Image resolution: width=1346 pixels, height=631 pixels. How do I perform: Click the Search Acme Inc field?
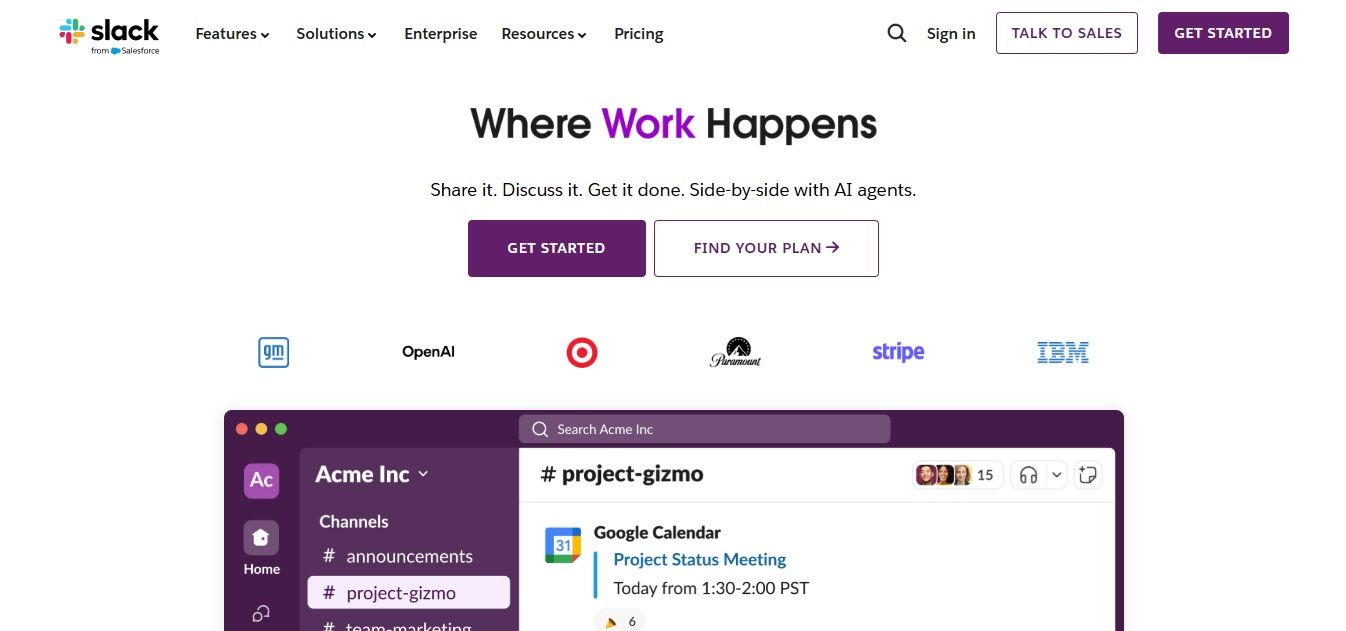coord(703,428)
